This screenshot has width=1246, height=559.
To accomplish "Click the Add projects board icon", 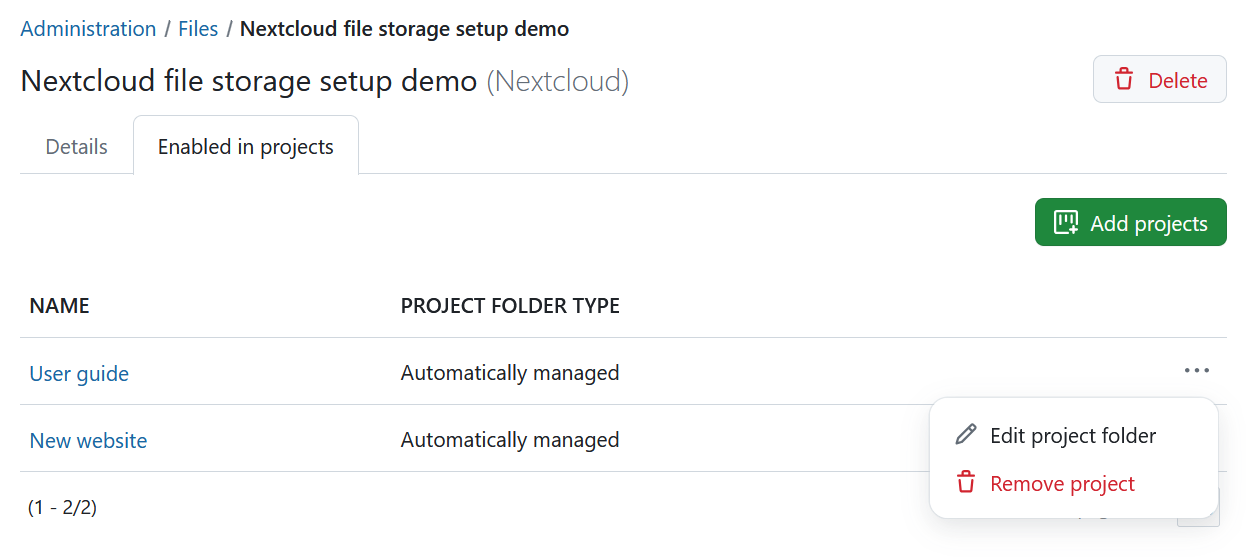I will tap(1066, 223).
